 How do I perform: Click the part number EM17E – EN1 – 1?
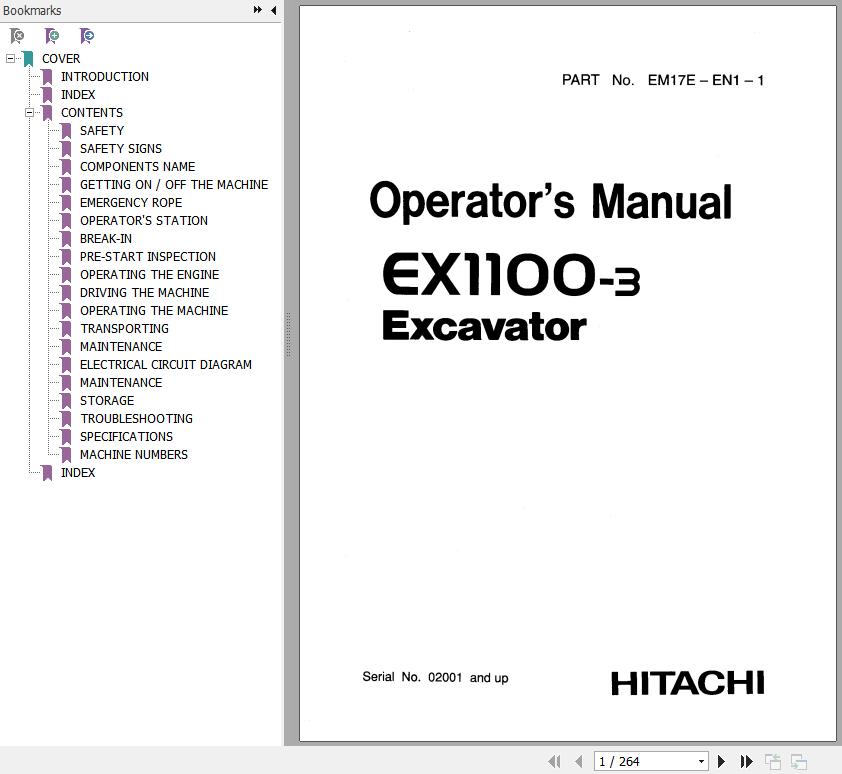click(706, 80)
